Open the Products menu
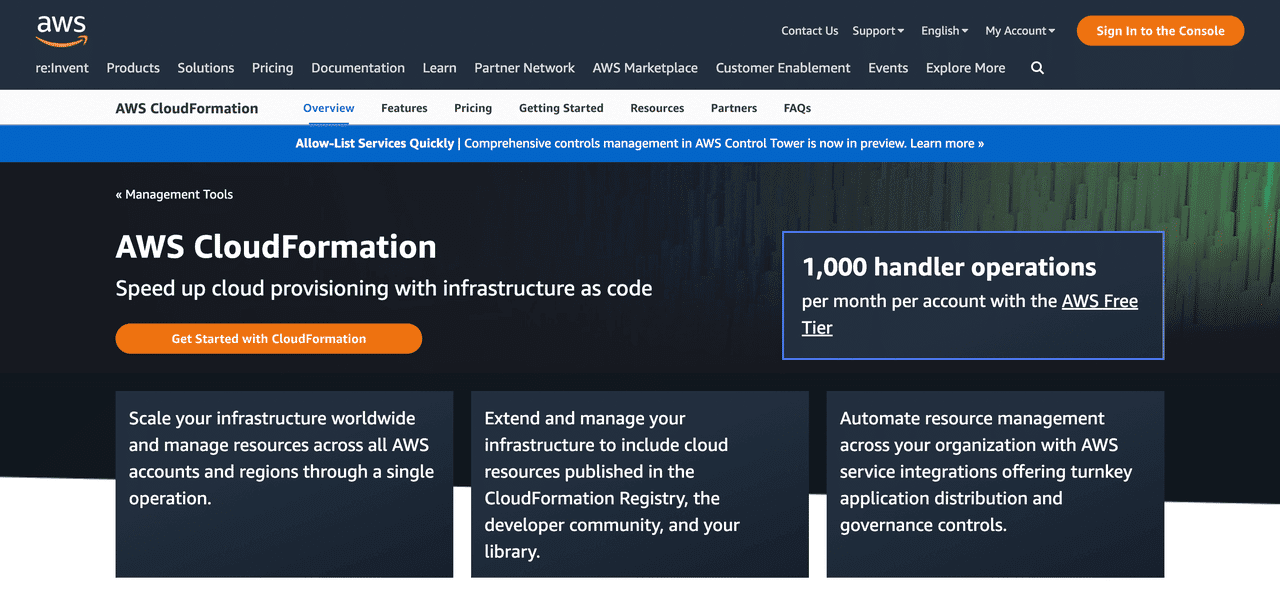The height and width of the screenshot is (607, 1280). click(x=133, y=68)
